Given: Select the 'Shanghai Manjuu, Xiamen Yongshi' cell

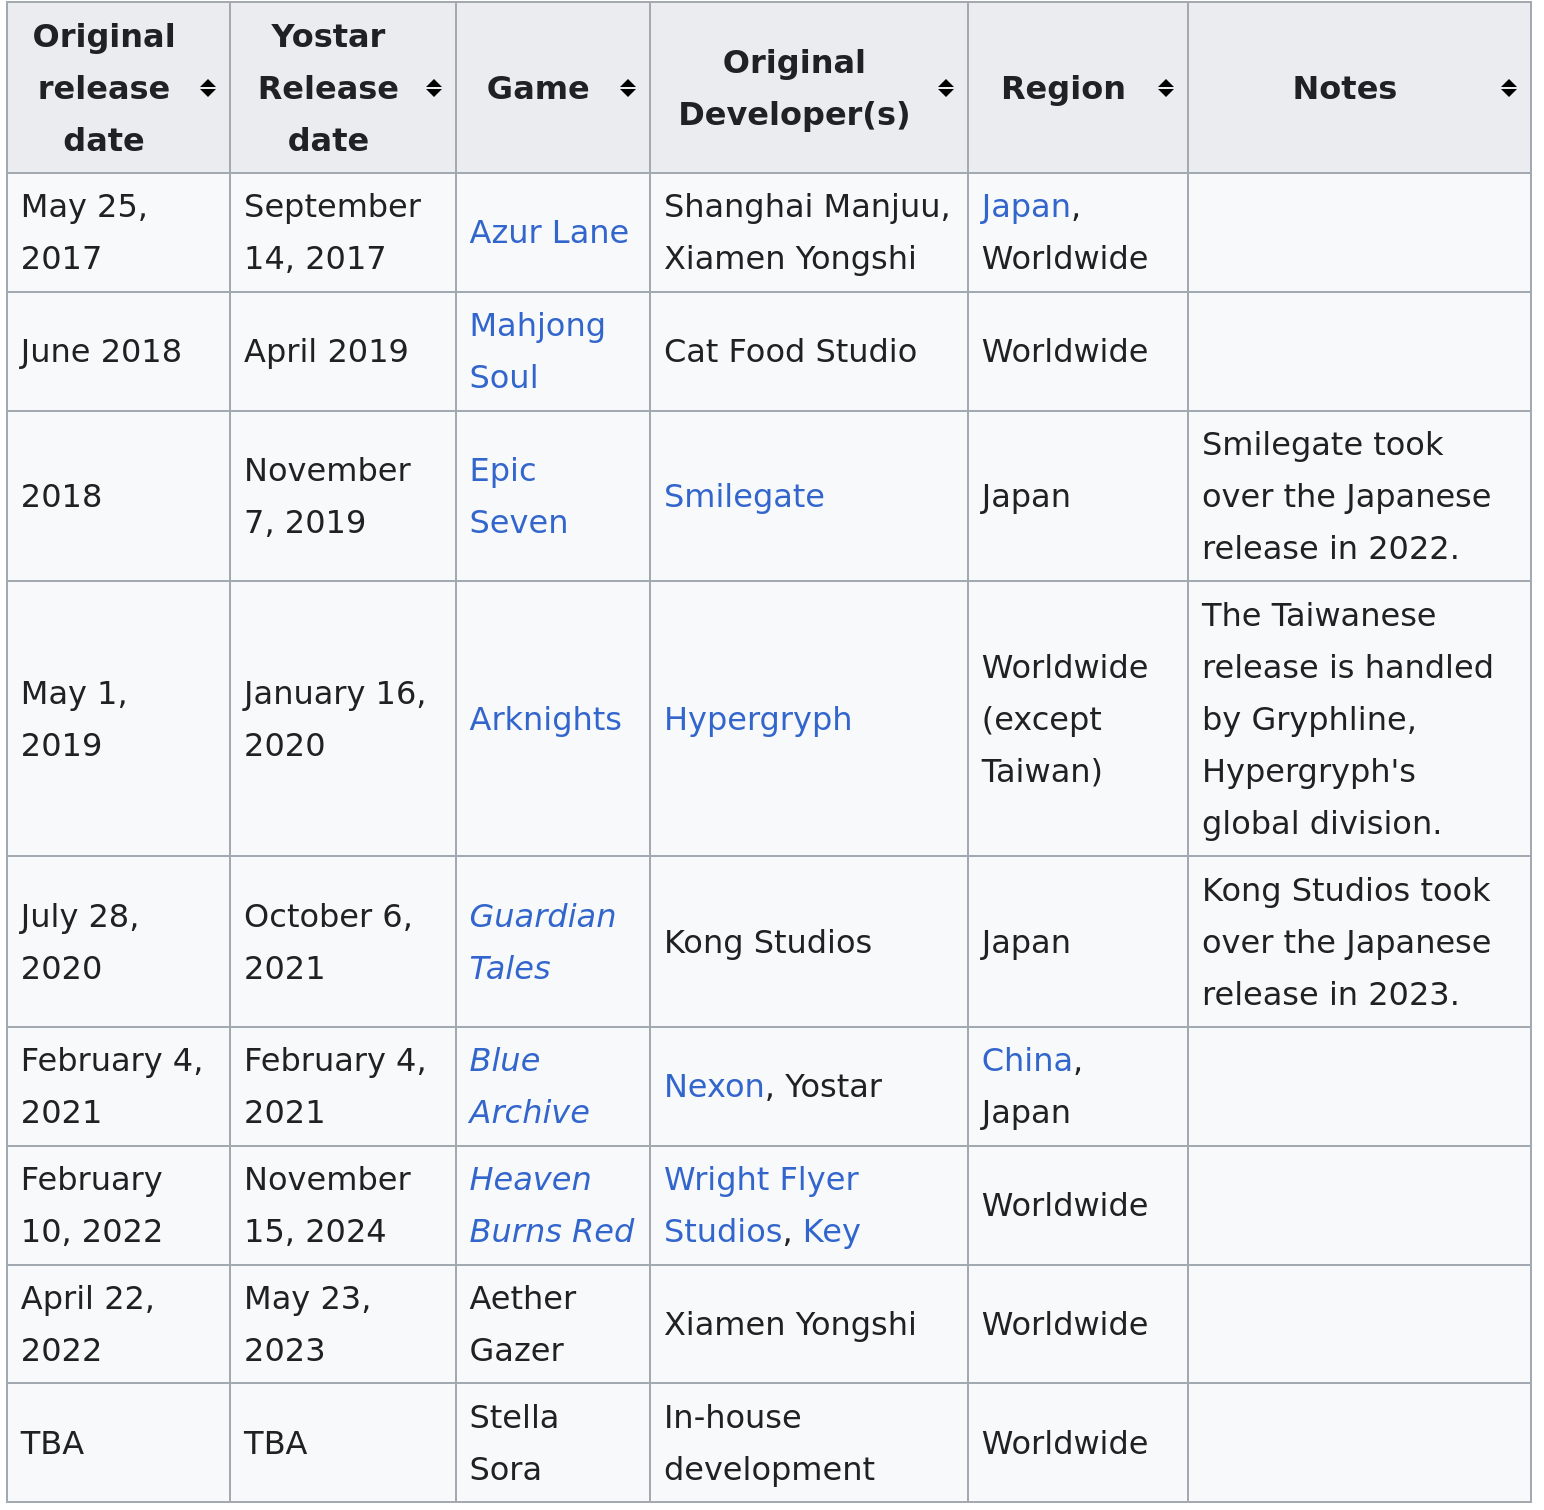Looking at the screenshot, I should click(x=809, y=232).
